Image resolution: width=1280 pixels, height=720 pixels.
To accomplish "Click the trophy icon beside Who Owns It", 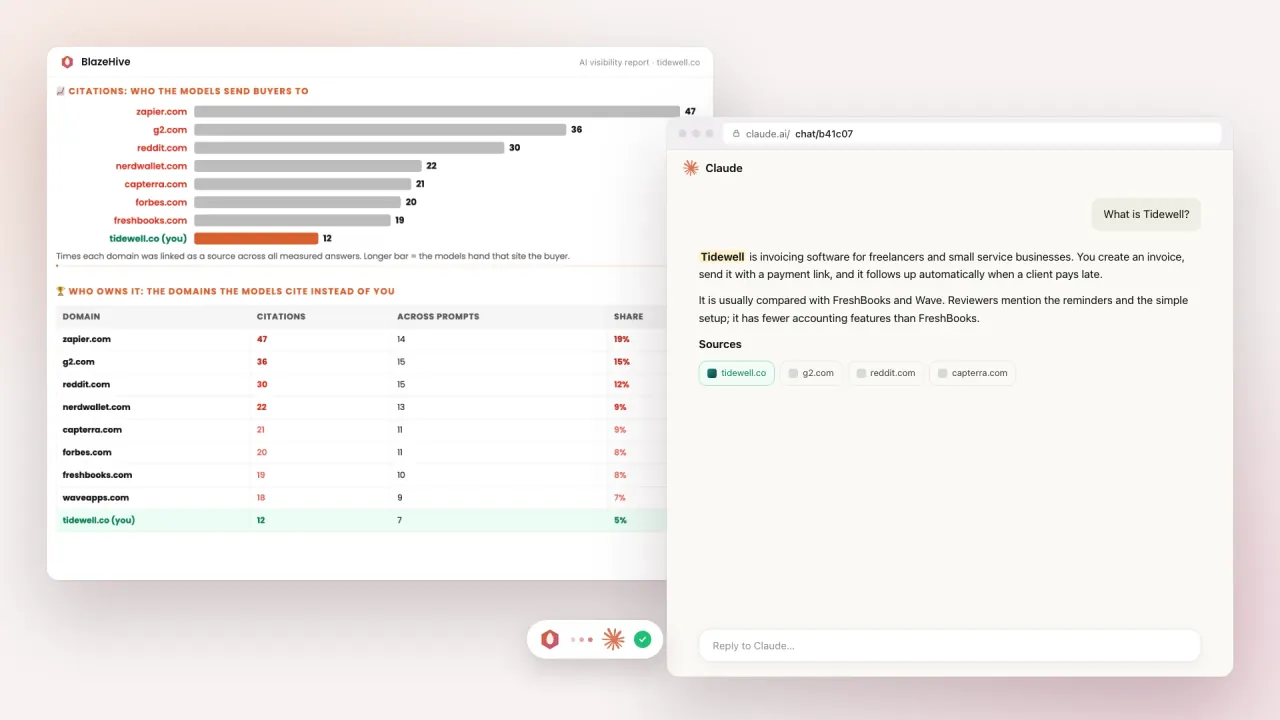I will (x=60, y=291).
